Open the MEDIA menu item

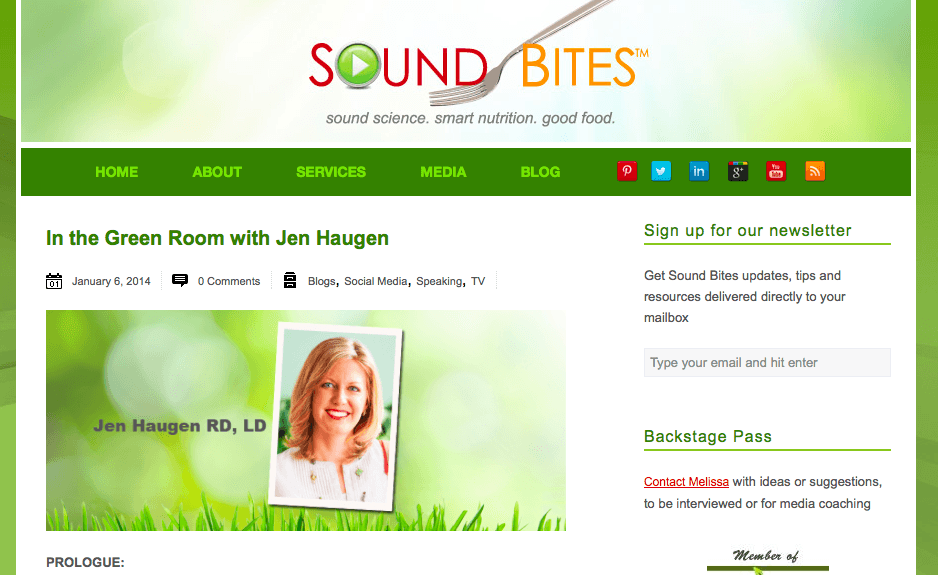coord(443,172)
